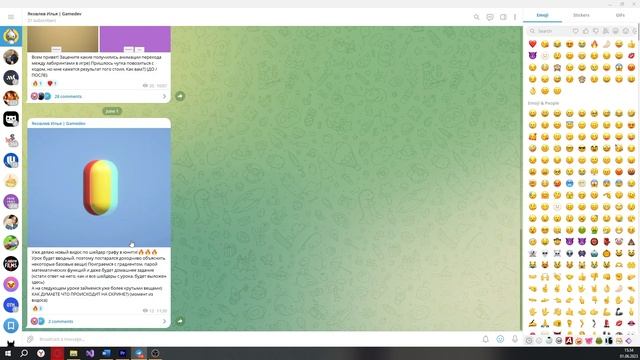Add fire reaction on the first post
Viewport: 640px width, 360px height.
pyautogui.click(x=37, y=84)
